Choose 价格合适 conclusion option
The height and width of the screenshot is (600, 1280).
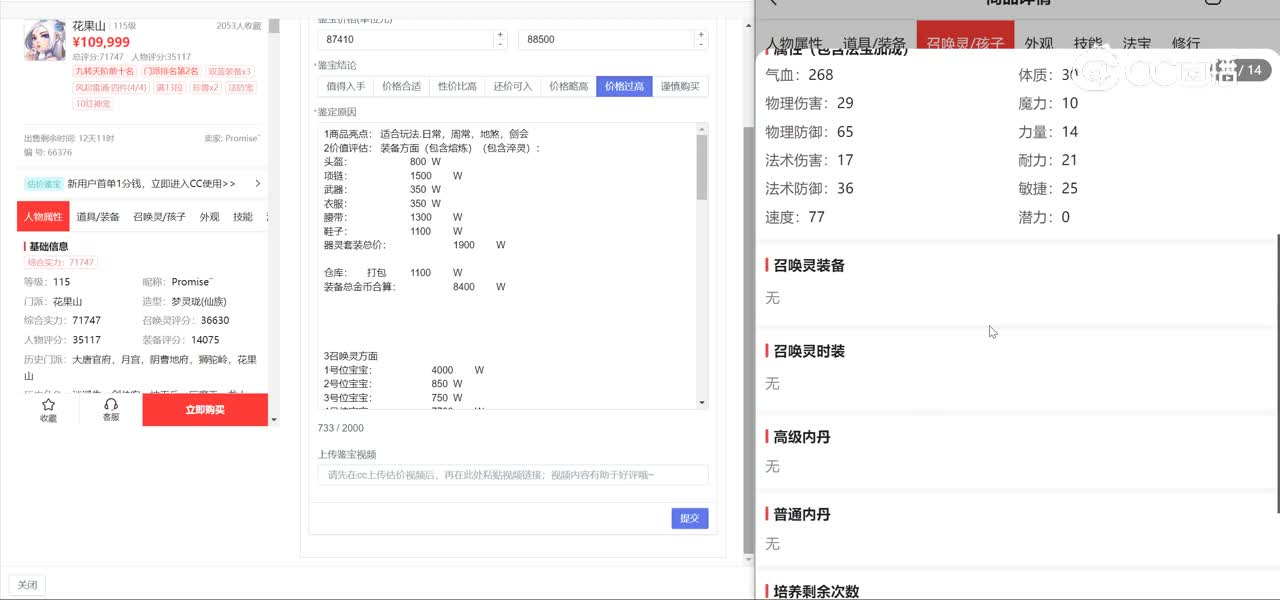click(x=401, y=87)
